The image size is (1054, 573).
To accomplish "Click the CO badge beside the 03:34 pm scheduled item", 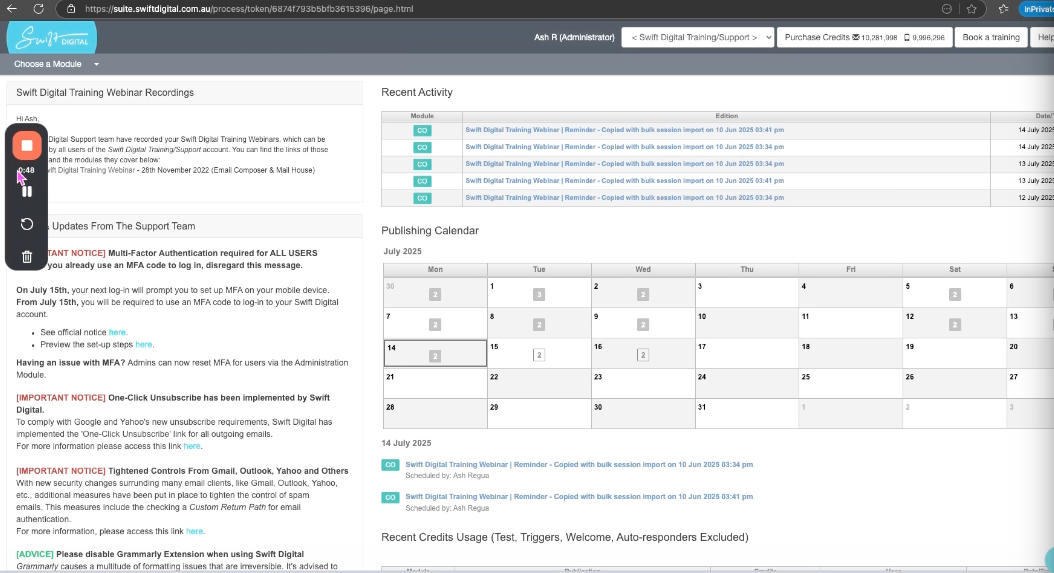I will pyautogui.click(x=391, y=465).
